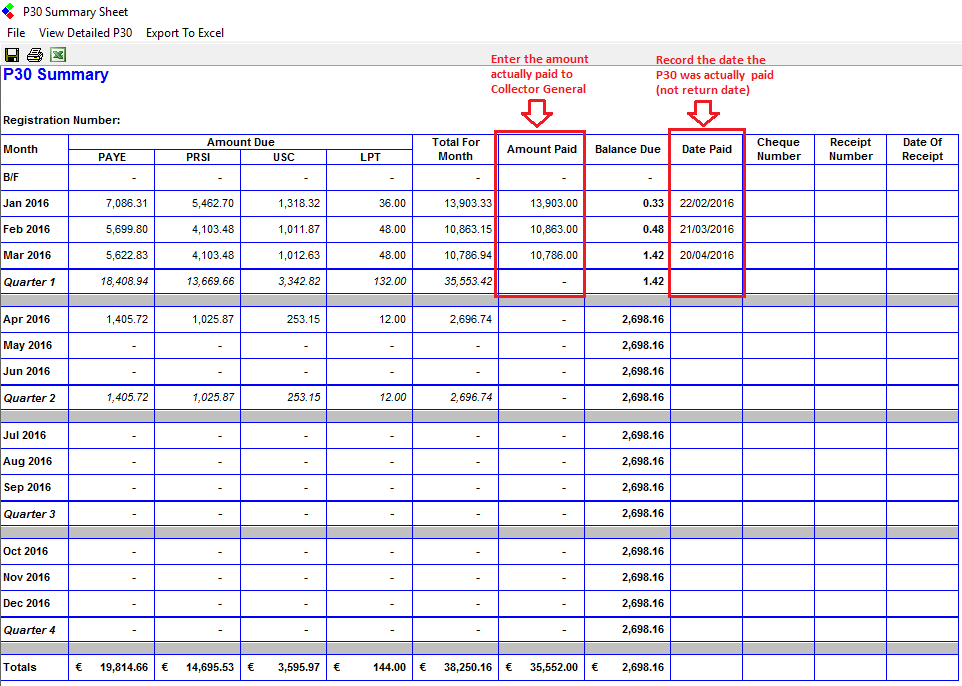Click the Jan 2016 Date Paid cell
The width and height of the screenshot is (962, 686).
click(x=706, y=203)
